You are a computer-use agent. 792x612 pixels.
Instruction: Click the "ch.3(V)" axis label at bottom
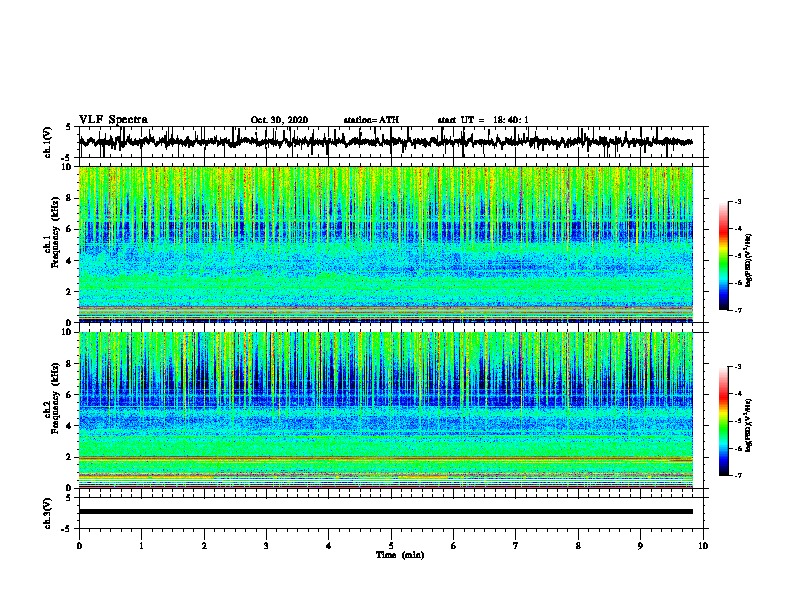click(x=48, y=513)
